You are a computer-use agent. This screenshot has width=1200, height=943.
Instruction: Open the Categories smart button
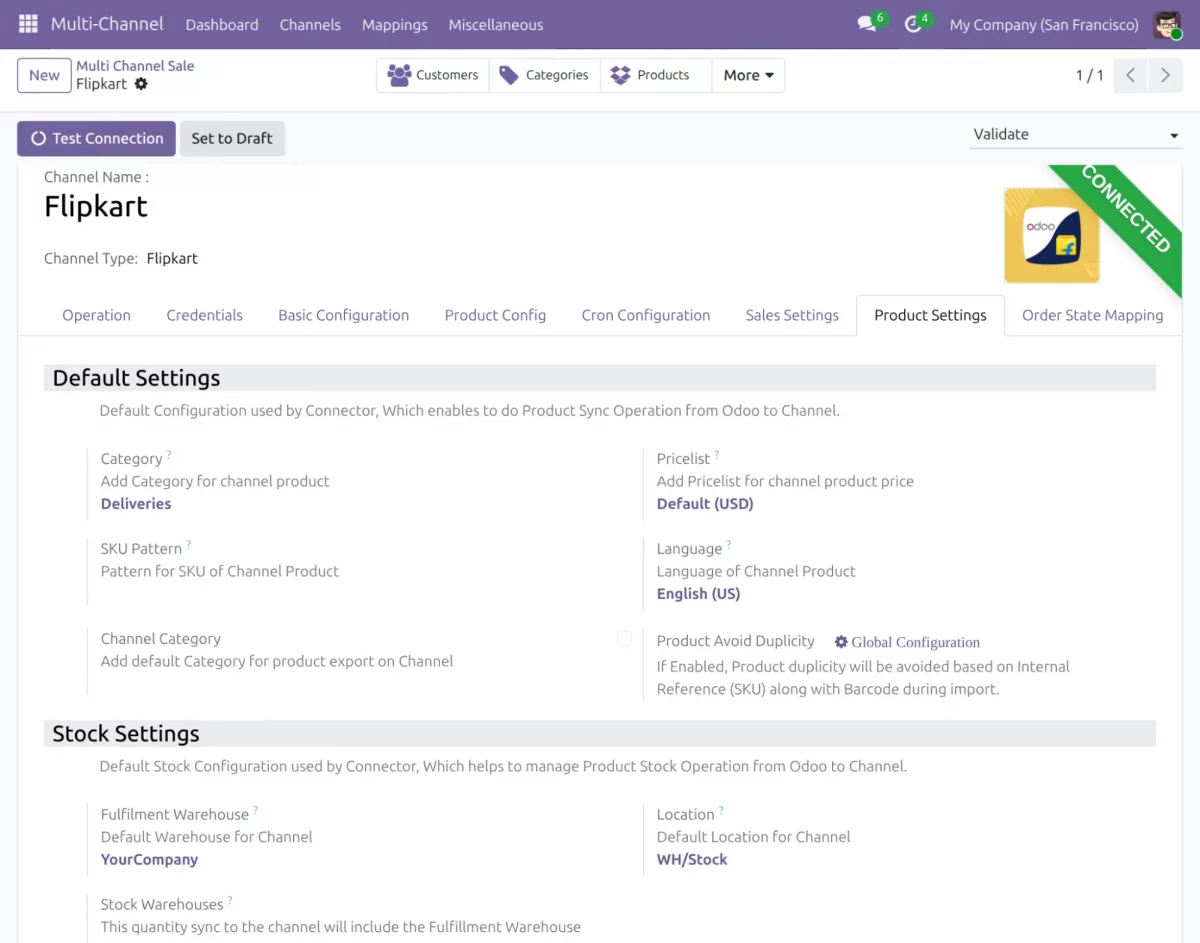tap(545, 75)
